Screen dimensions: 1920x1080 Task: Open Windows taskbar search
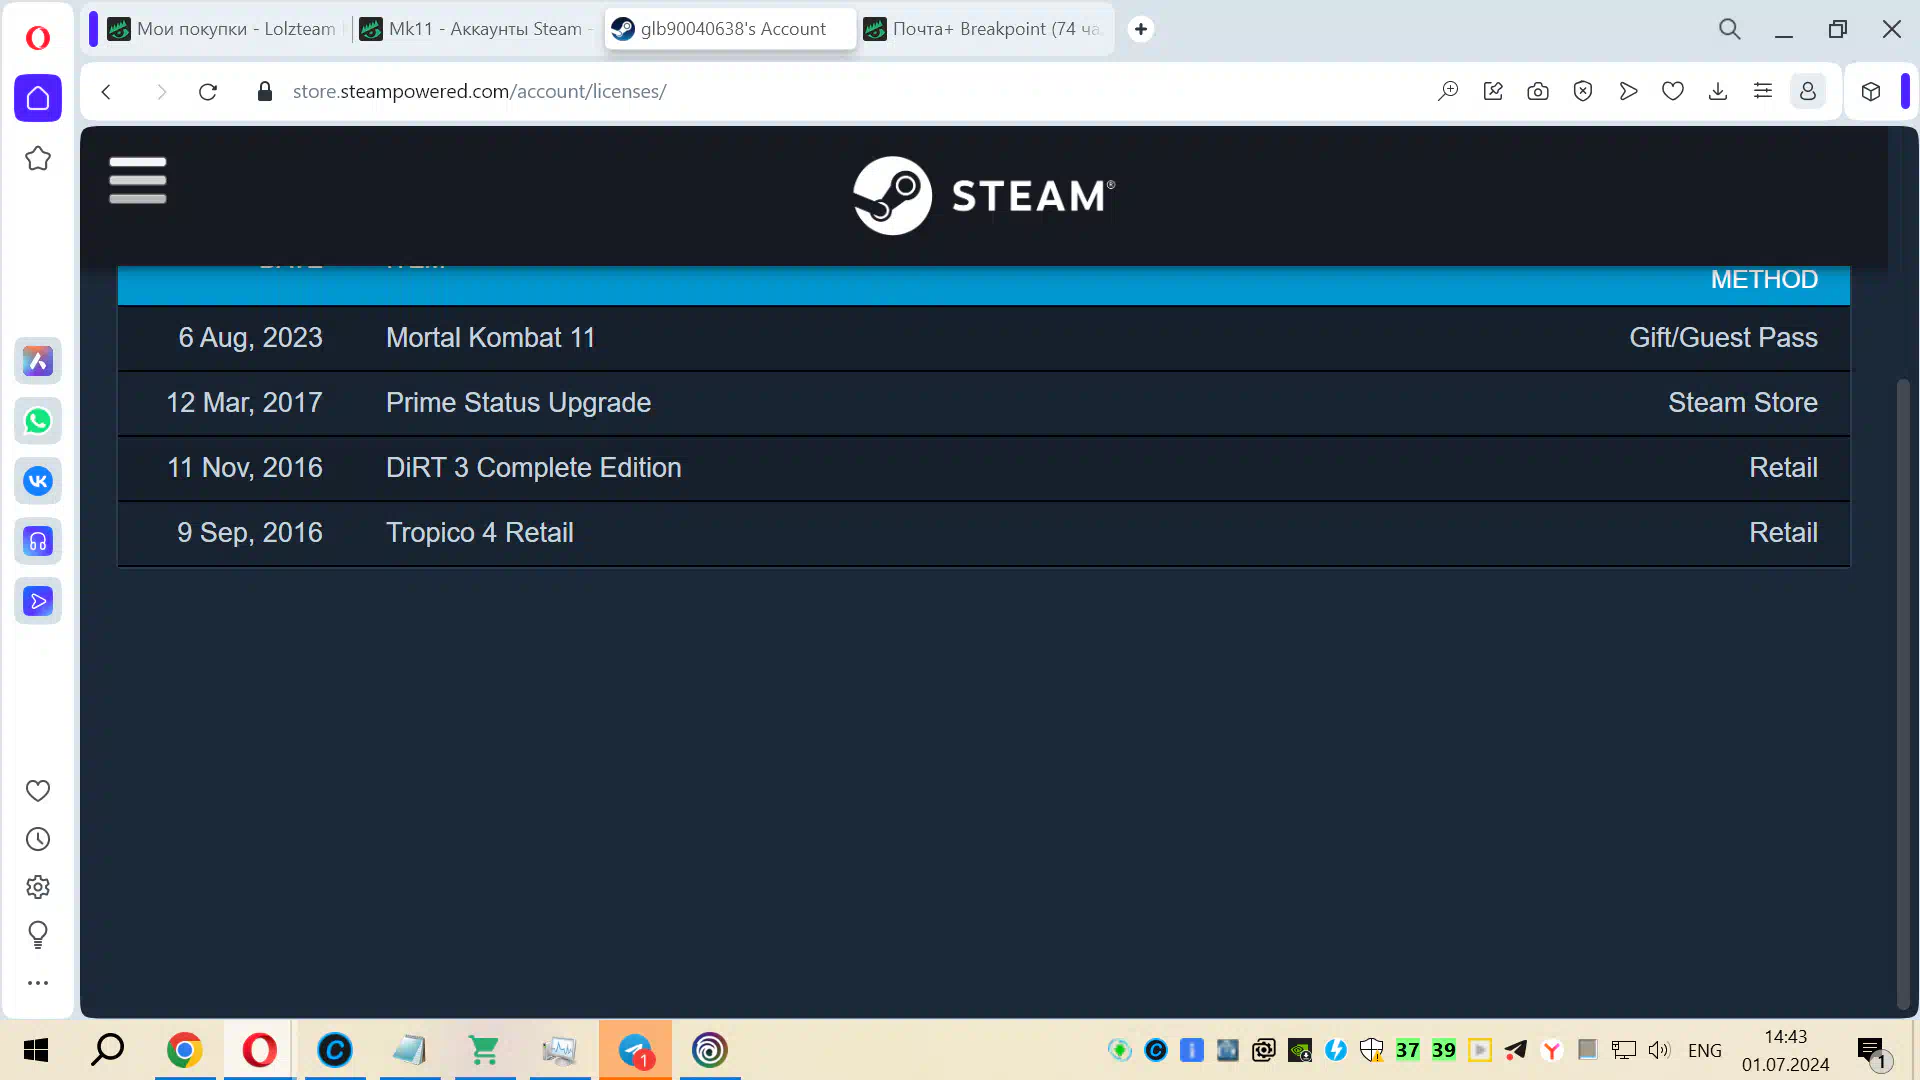[x=108, y=1050]
